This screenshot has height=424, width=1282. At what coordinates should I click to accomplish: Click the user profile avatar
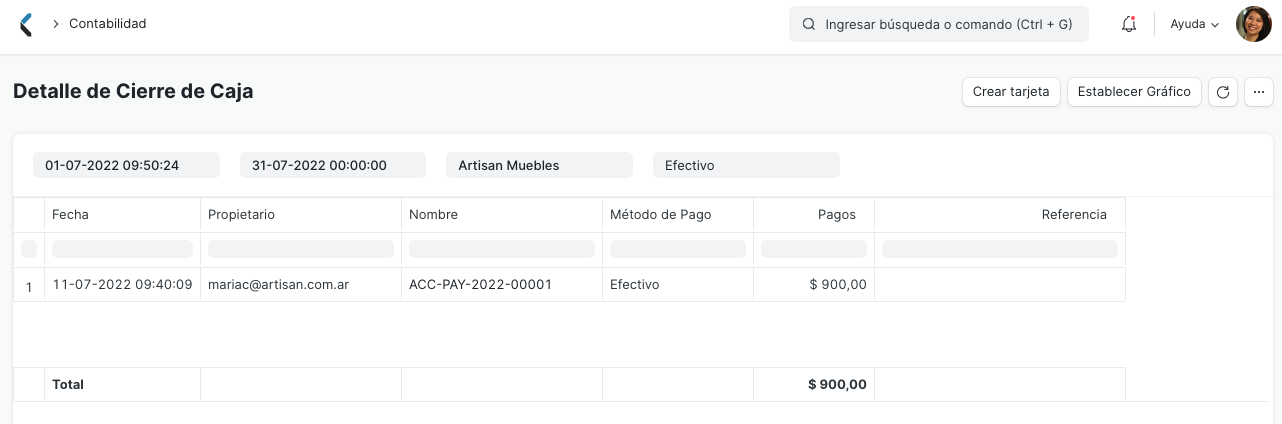click(x=1253, y=24)
